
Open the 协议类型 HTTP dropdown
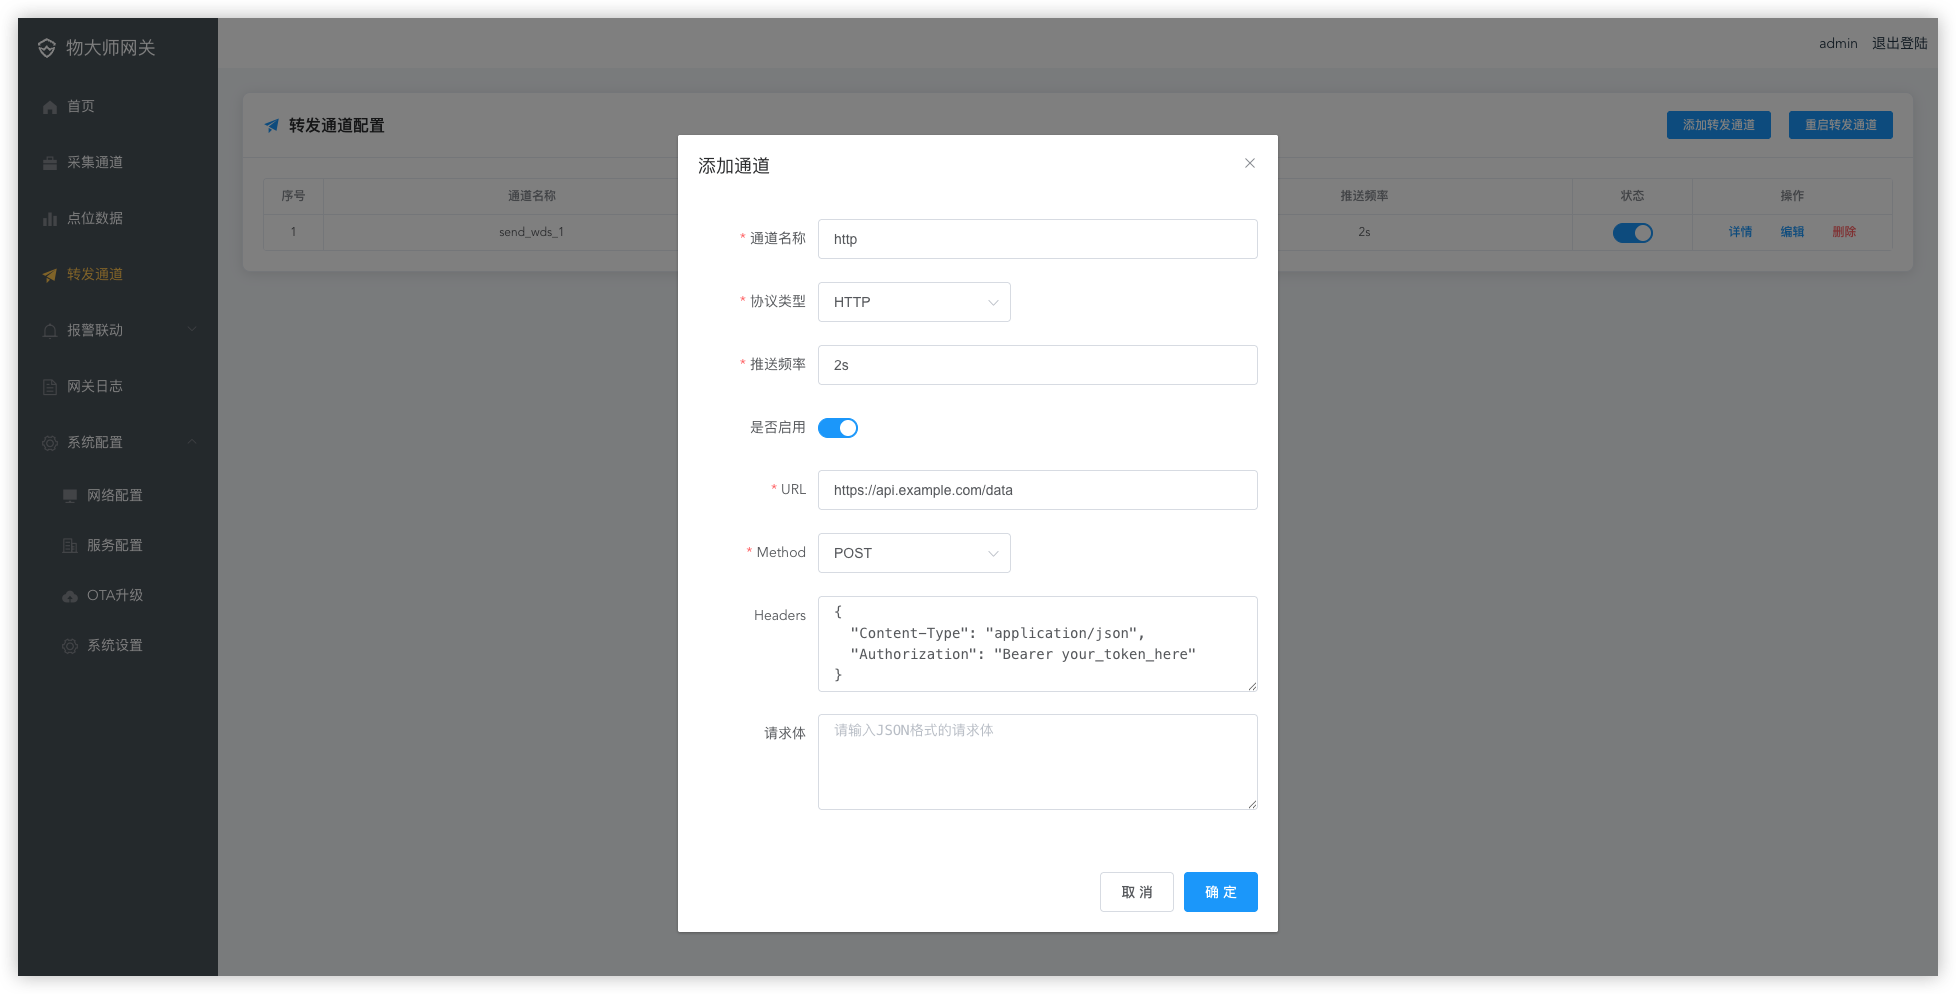click(914, 302)
